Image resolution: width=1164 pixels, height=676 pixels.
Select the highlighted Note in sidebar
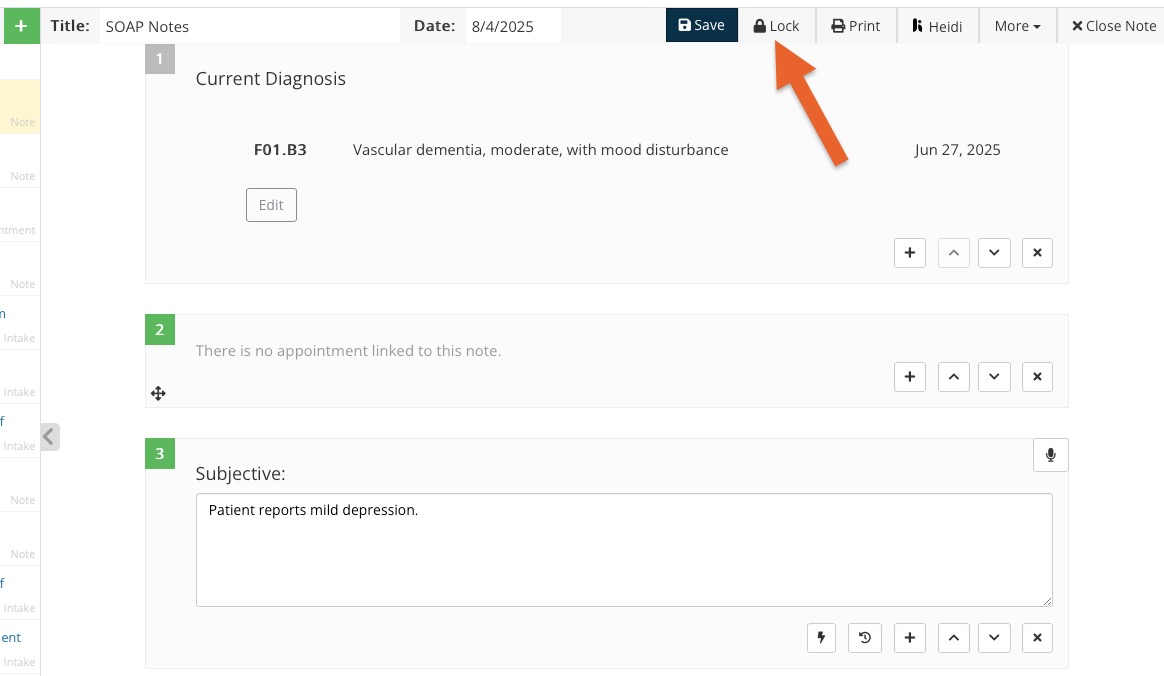coord(20,107)
